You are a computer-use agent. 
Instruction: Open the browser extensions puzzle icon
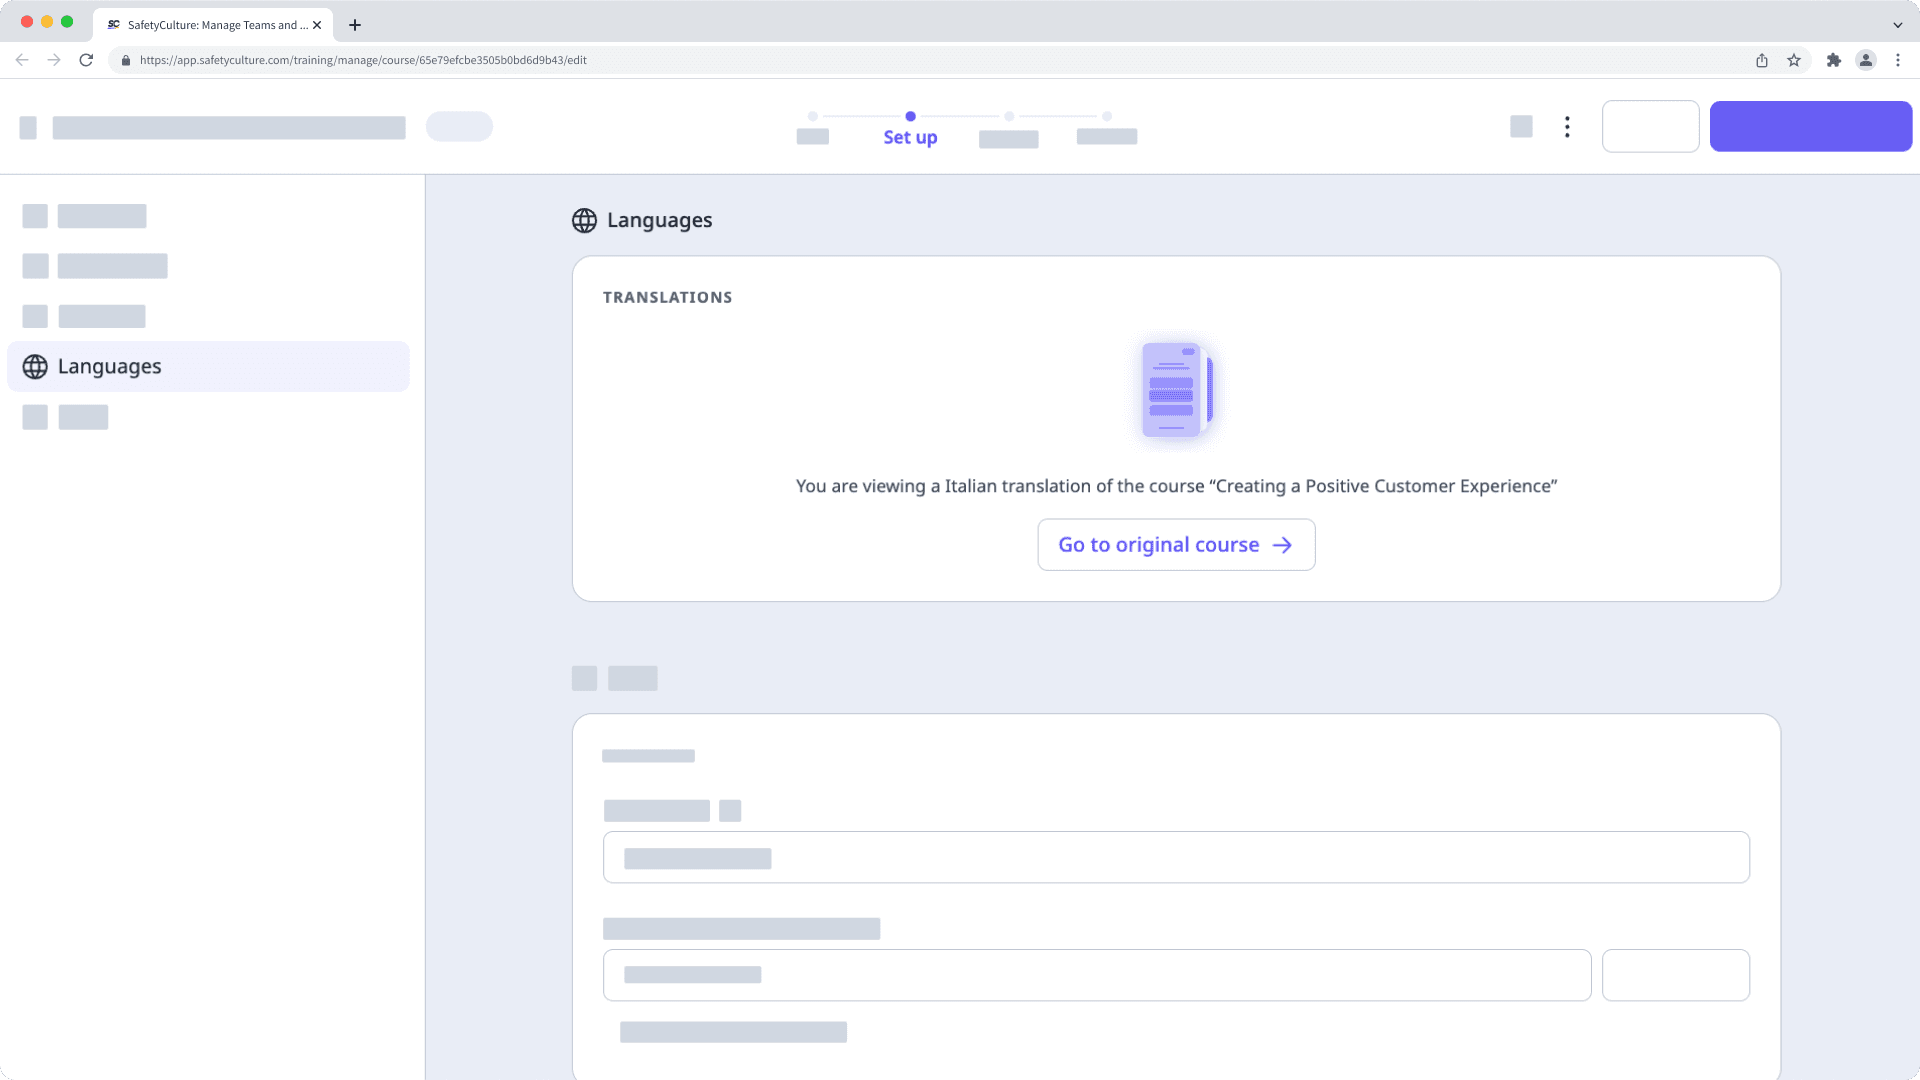point(1835,60)
